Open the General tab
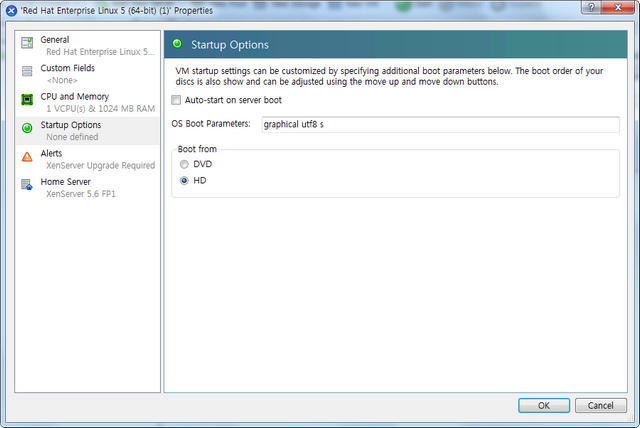This screenshot has width=640, height=428. 87,45
